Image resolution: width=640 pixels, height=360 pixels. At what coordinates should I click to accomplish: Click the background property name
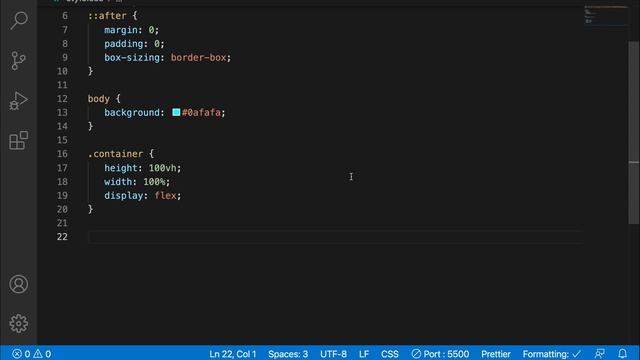click(x=132, y=112)
